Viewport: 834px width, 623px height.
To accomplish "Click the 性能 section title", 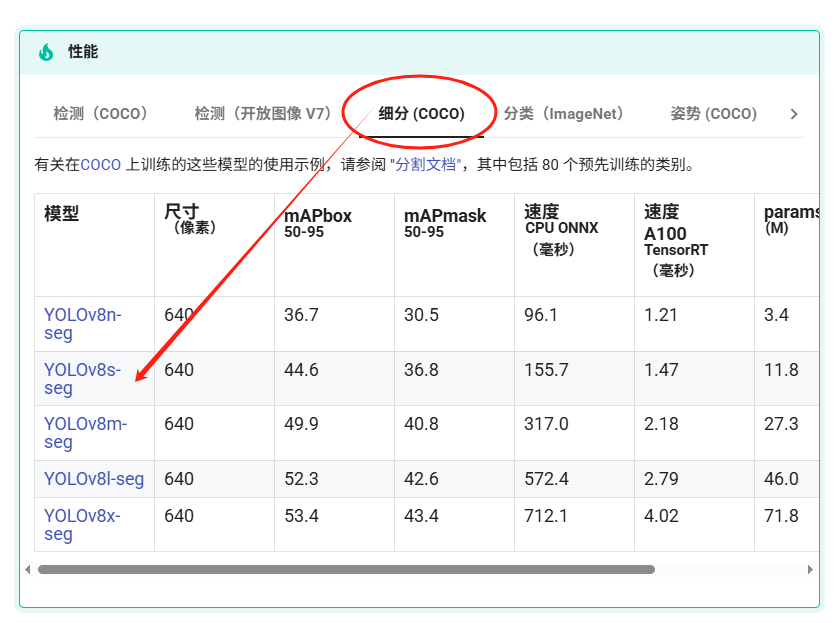I will pos(83,52).
